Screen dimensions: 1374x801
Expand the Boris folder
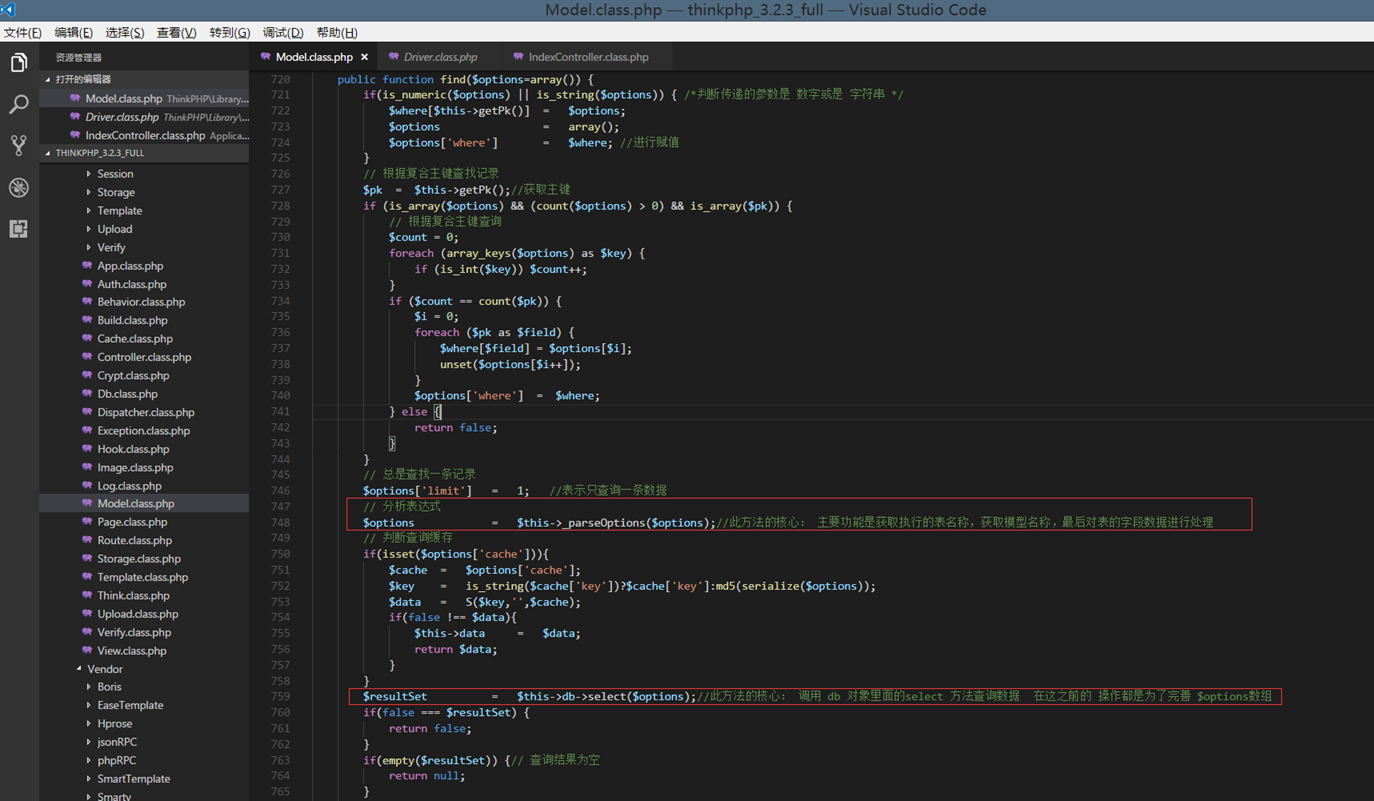click(88, 687)
